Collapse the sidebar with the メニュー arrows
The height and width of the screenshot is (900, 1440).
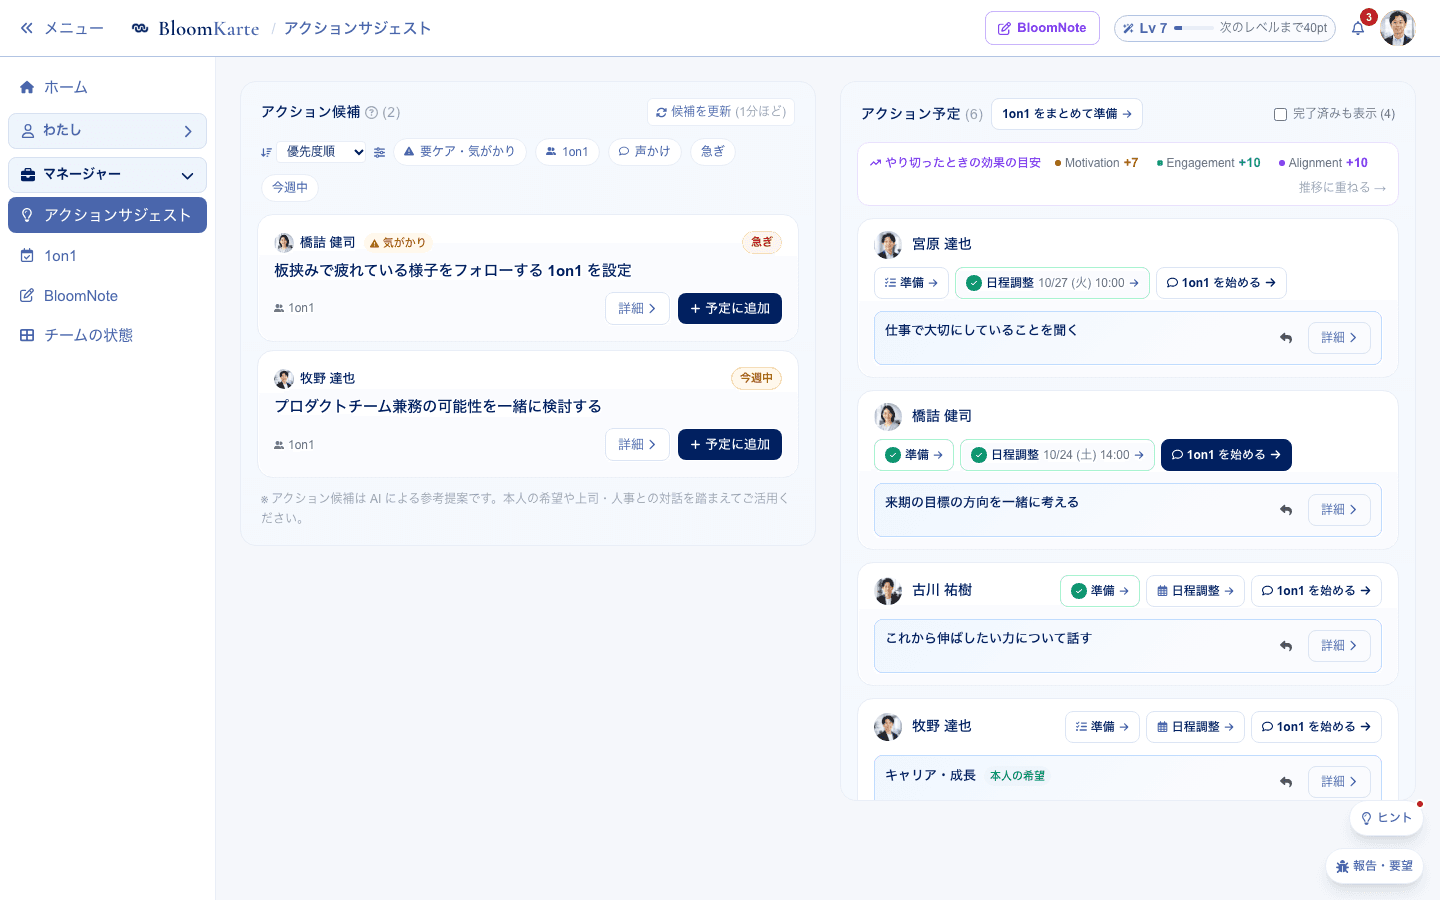click(x=61, y=28)
